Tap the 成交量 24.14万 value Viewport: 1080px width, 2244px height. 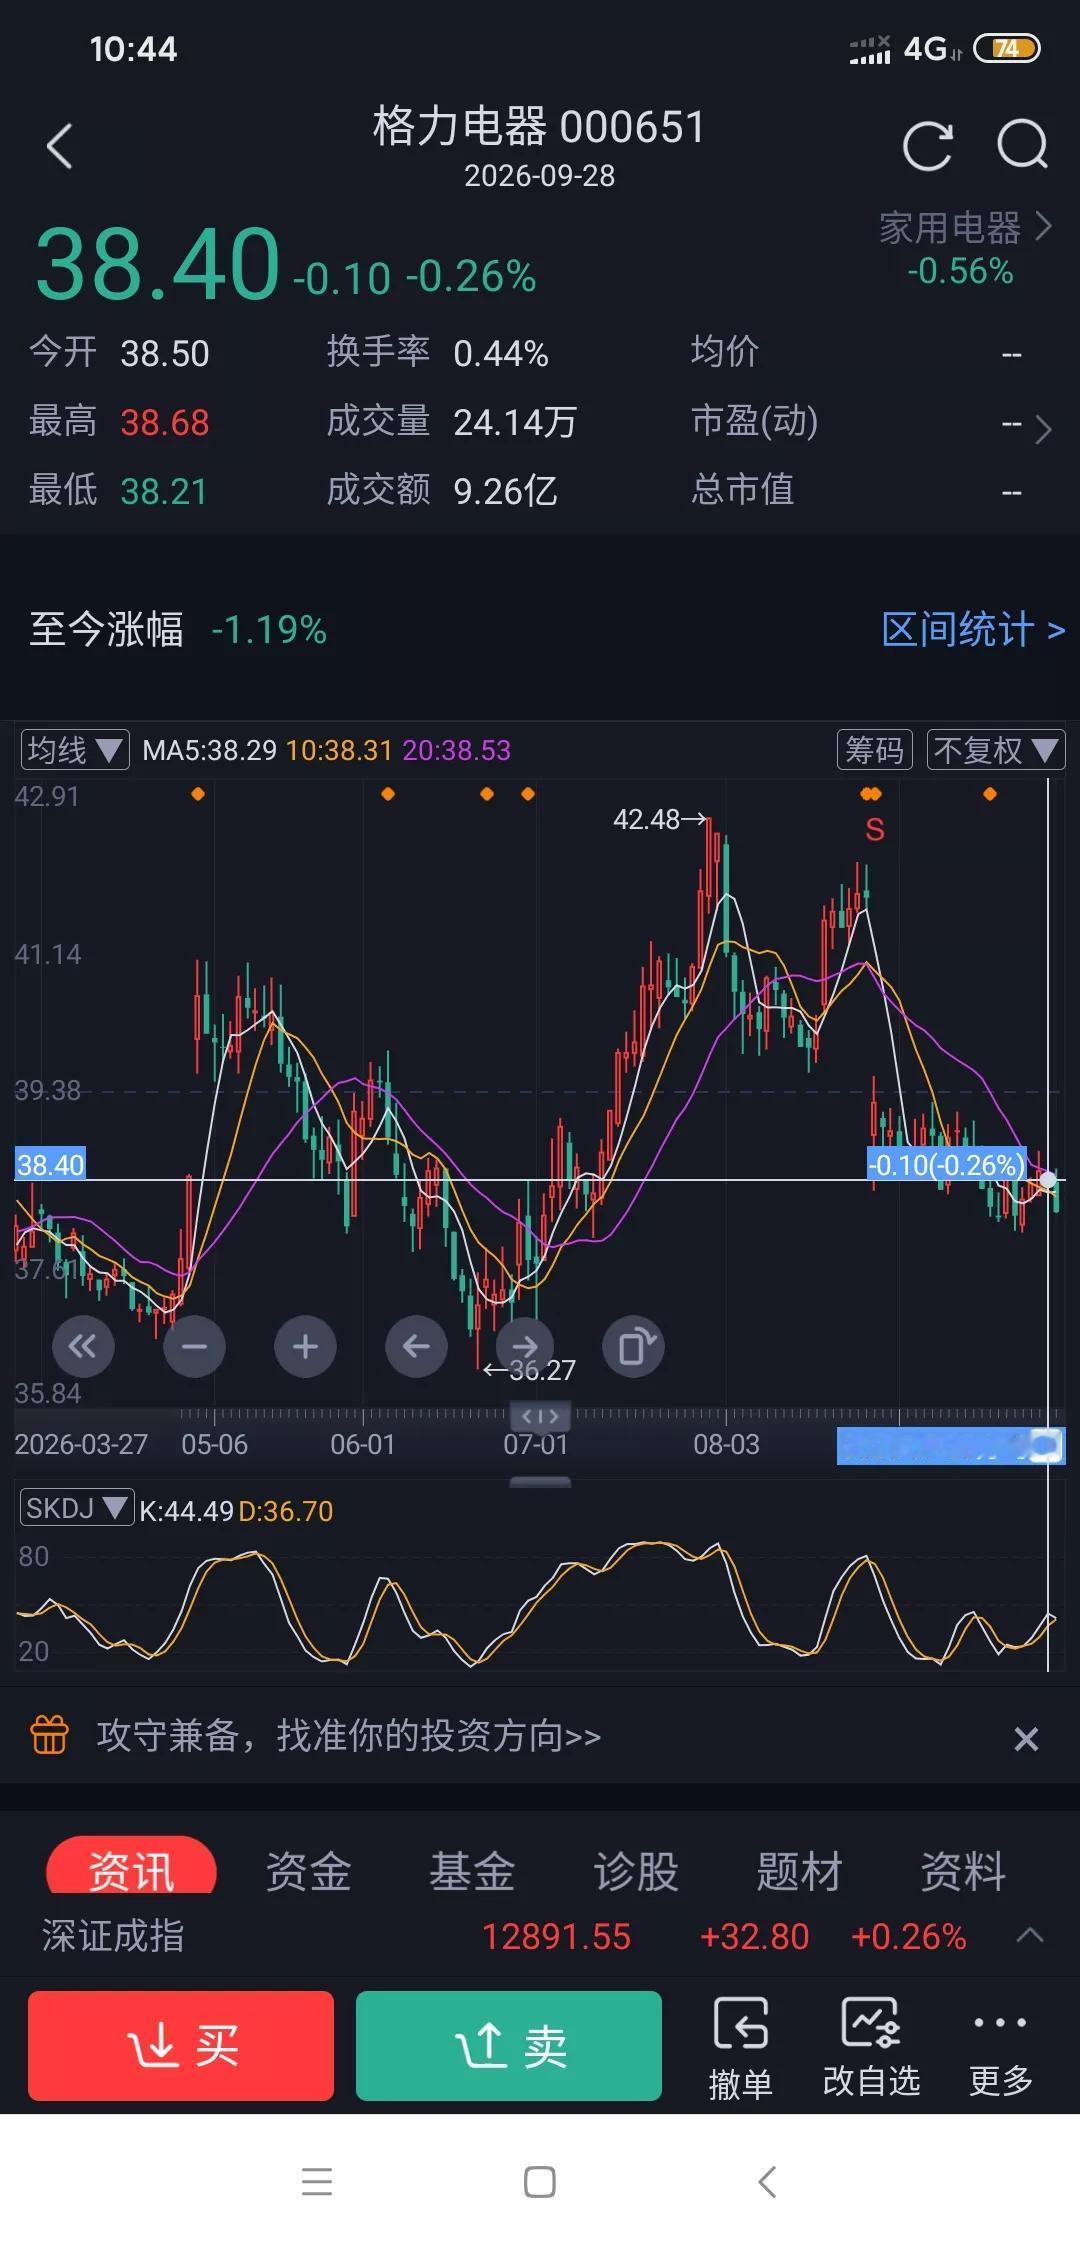[515, 422]
